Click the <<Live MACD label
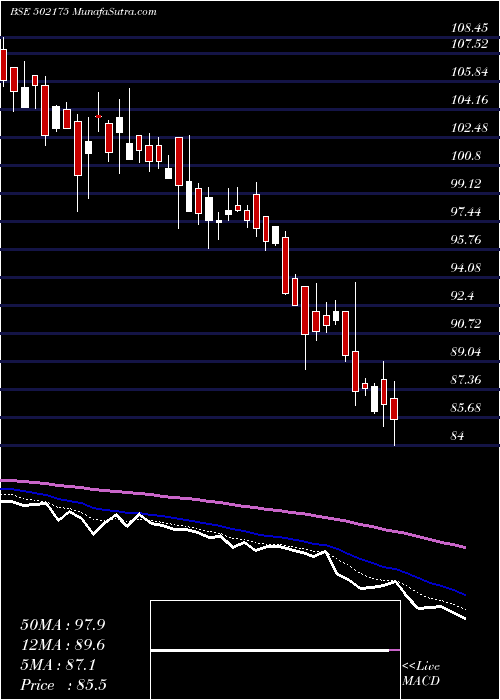Screen dimensions: 500x700 [x=421, y=674]
